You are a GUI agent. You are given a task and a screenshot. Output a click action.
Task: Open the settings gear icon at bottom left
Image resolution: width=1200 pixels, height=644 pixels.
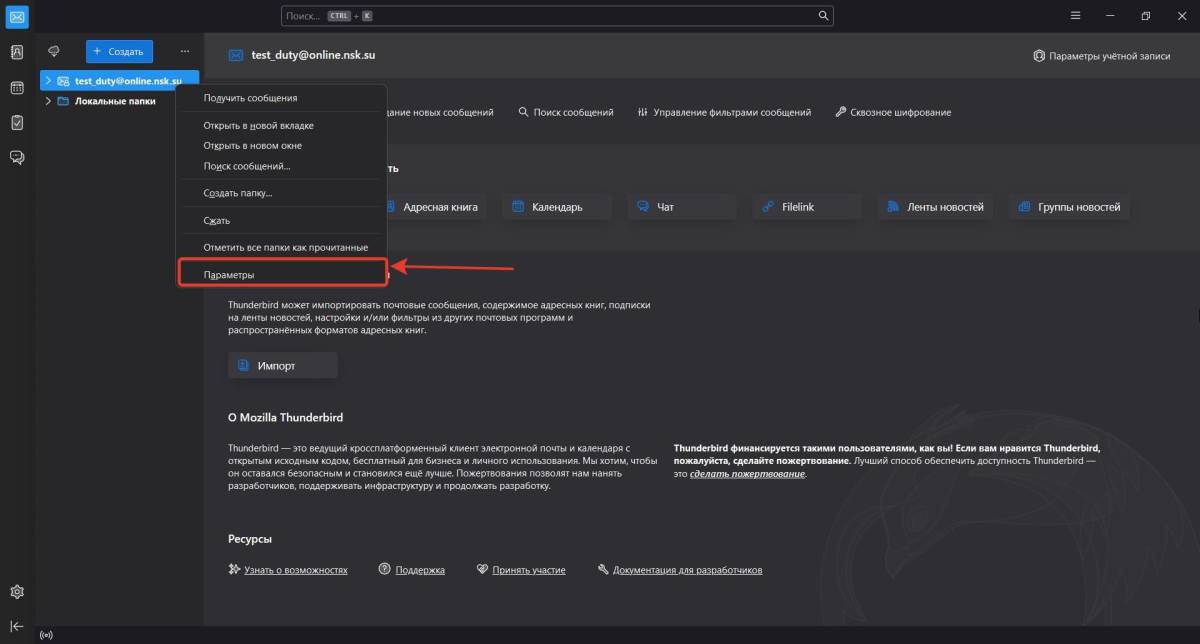17,592
